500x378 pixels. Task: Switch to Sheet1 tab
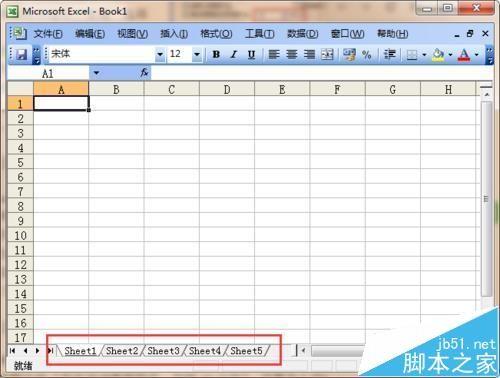(x=80, y=351)
